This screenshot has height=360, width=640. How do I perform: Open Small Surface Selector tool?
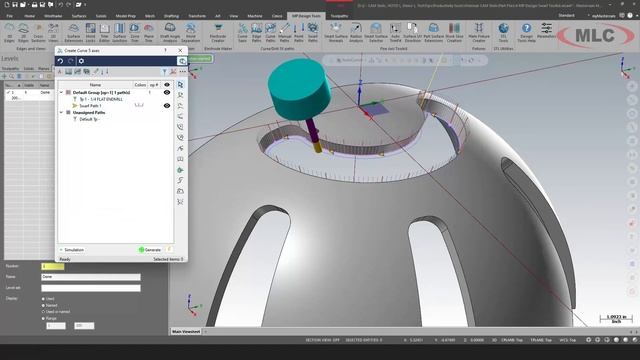click(376, 33)
